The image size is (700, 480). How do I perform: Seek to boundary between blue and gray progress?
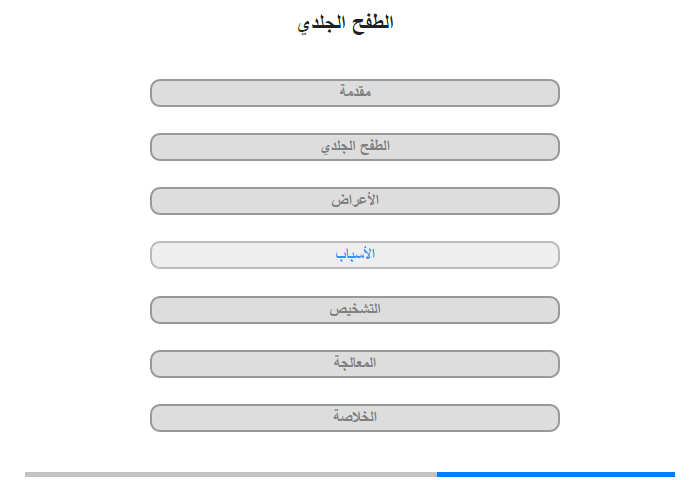(437, 474)
